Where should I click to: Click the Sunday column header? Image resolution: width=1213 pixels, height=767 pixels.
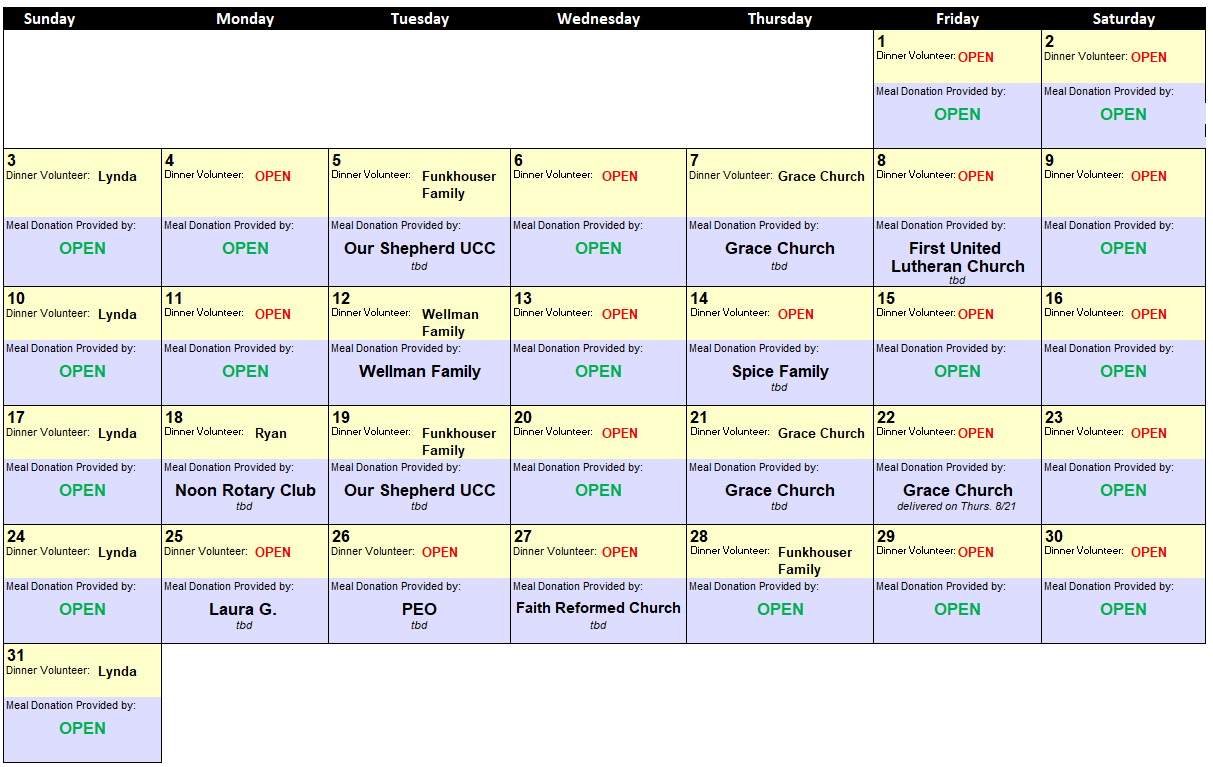tap(50, 19)
